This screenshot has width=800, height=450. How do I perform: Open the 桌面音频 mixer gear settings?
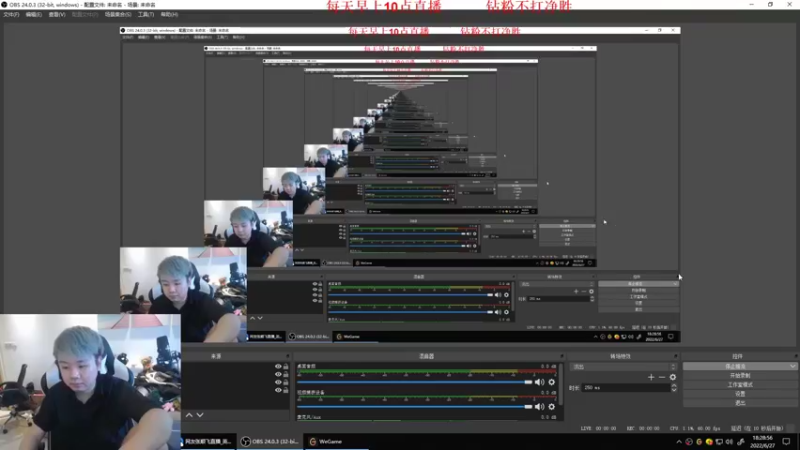[552, 382]
